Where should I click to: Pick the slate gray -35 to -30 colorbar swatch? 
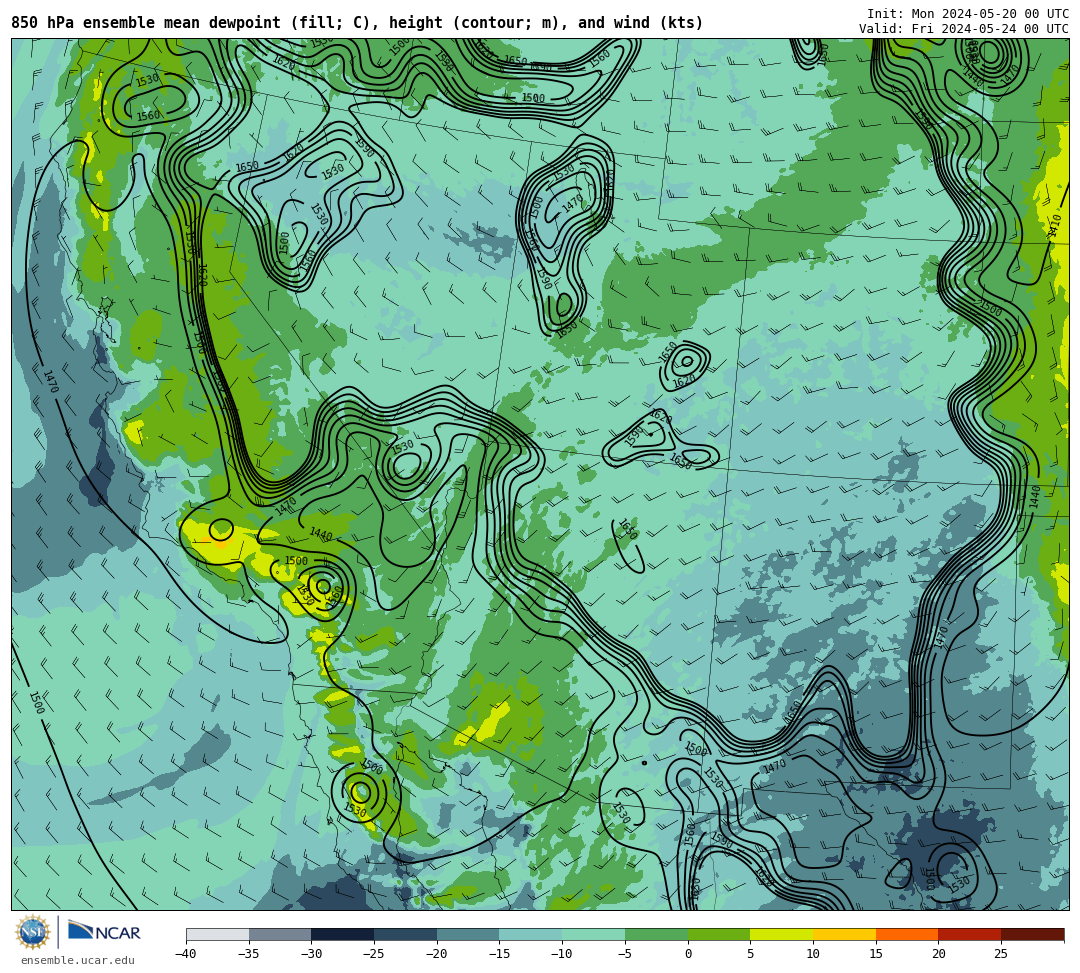point(280,934)
